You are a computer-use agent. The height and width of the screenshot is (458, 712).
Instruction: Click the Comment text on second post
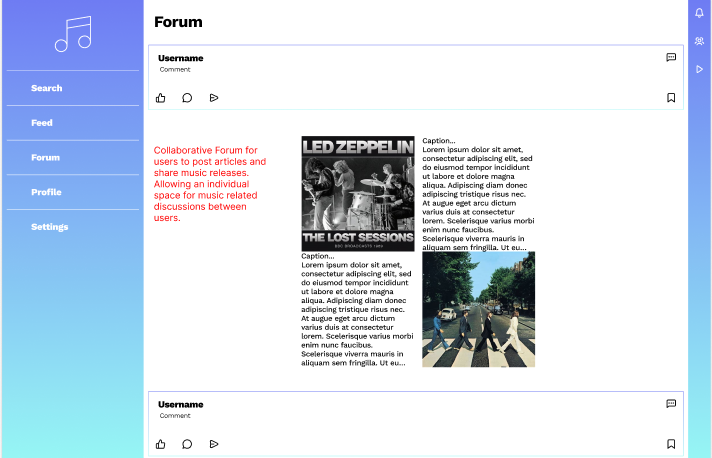175,416
